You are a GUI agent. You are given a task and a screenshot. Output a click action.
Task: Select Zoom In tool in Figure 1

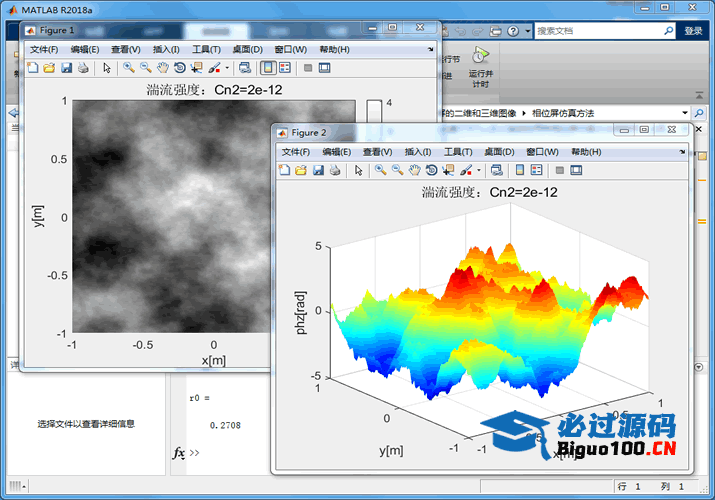coord(129,68)
